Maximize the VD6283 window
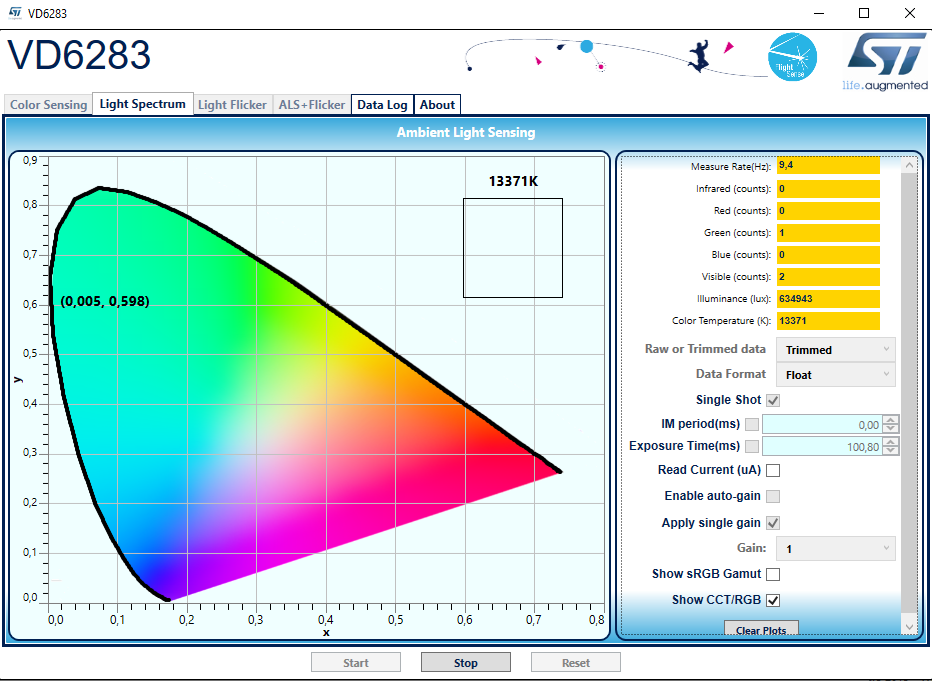This screenshot has width=932, height=681. pos(864,13)
